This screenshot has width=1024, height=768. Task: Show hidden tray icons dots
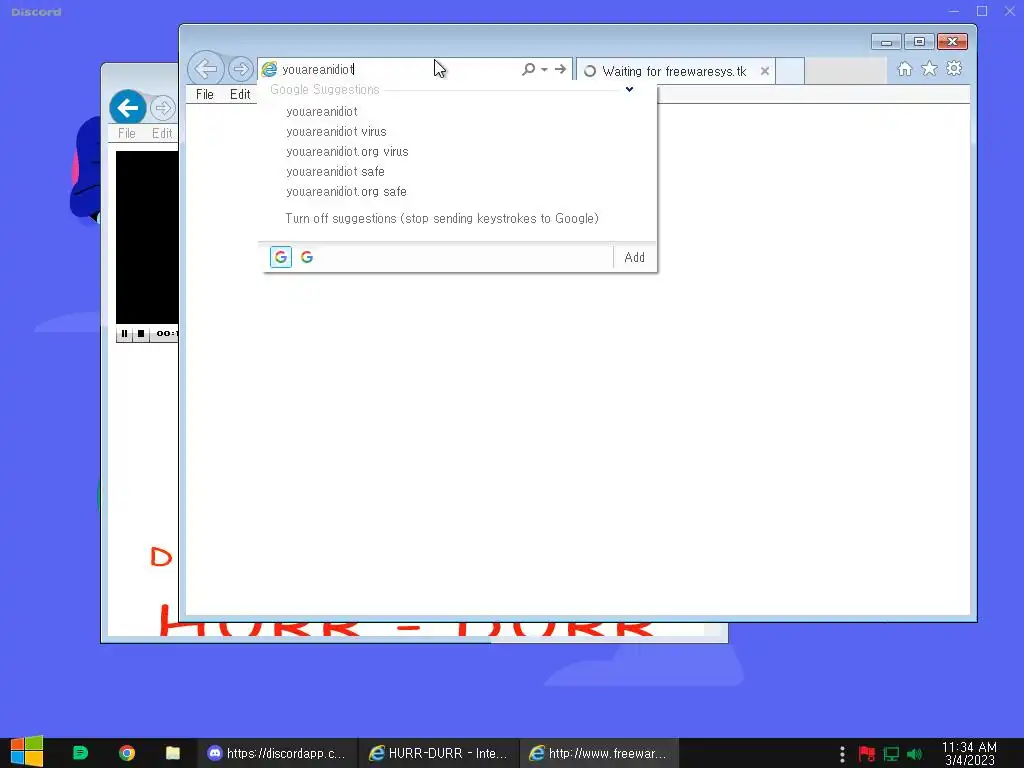[x=842, y=754]
